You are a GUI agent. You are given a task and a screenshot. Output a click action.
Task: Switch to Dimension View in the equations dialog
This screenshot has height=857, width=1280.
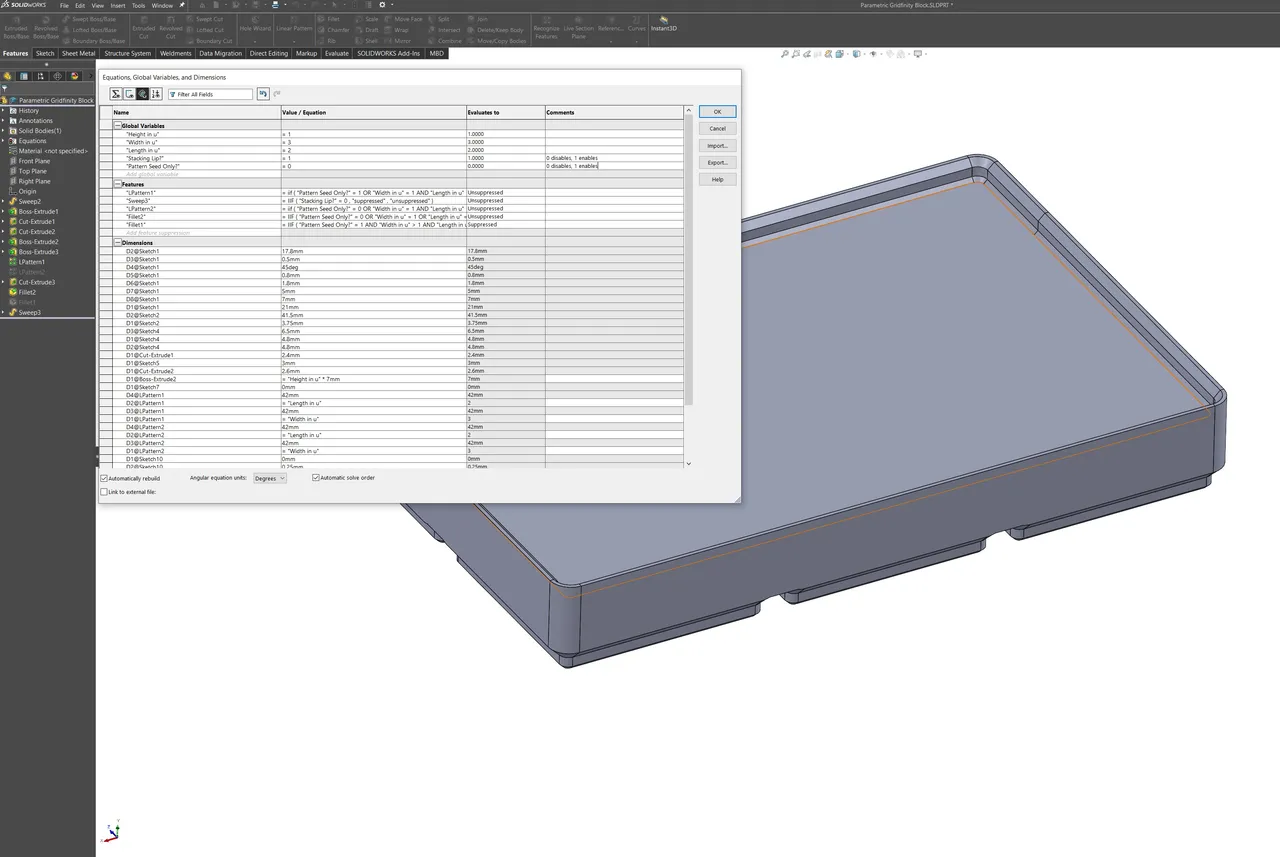143,93
